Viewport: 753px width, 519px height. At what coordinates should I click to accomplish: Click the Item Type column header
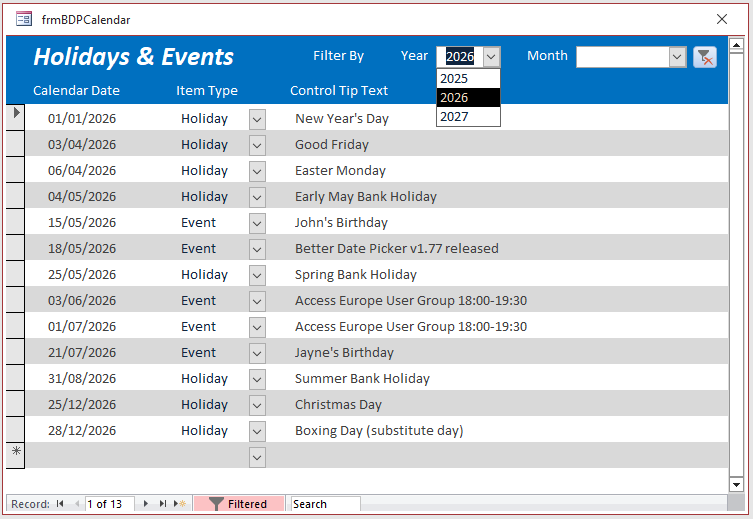(206, 90)
